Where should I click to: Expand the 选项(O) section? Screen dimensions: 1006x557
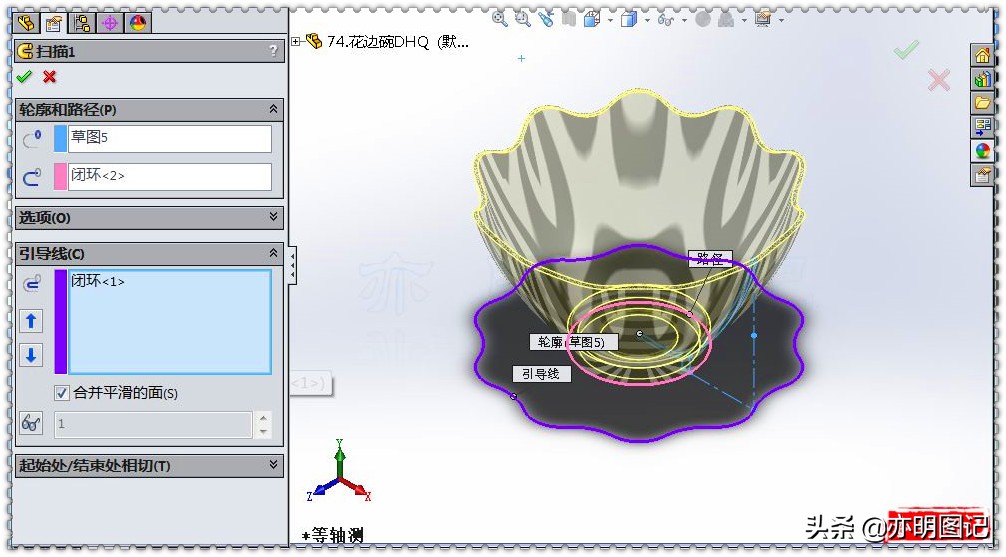[x=273, y=217]
